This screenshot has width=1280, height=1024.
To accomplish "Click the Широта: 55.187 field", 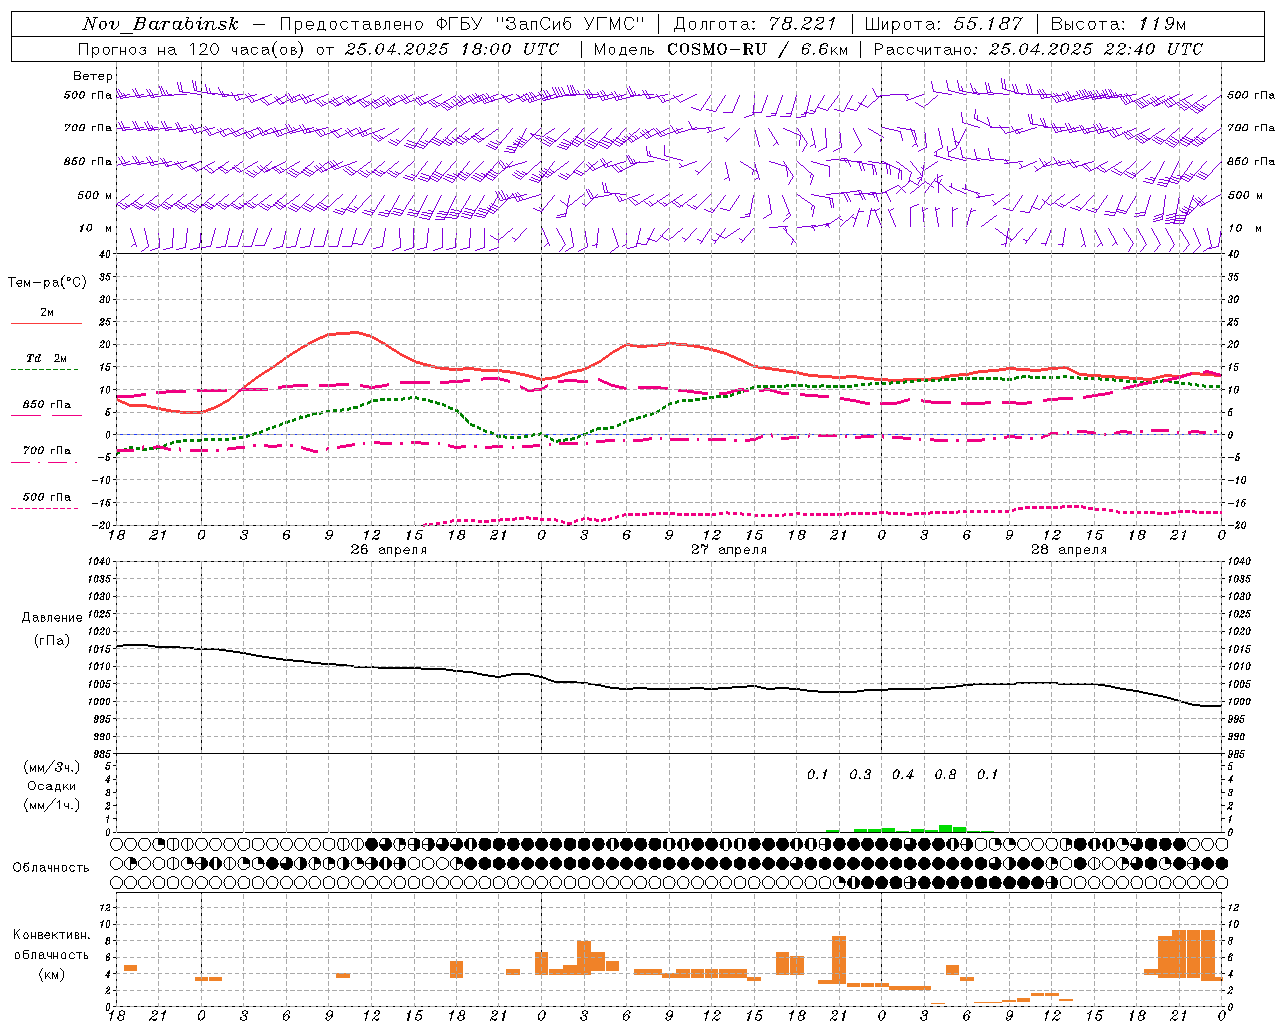I will pyautogui.click(x=943, y=24).
